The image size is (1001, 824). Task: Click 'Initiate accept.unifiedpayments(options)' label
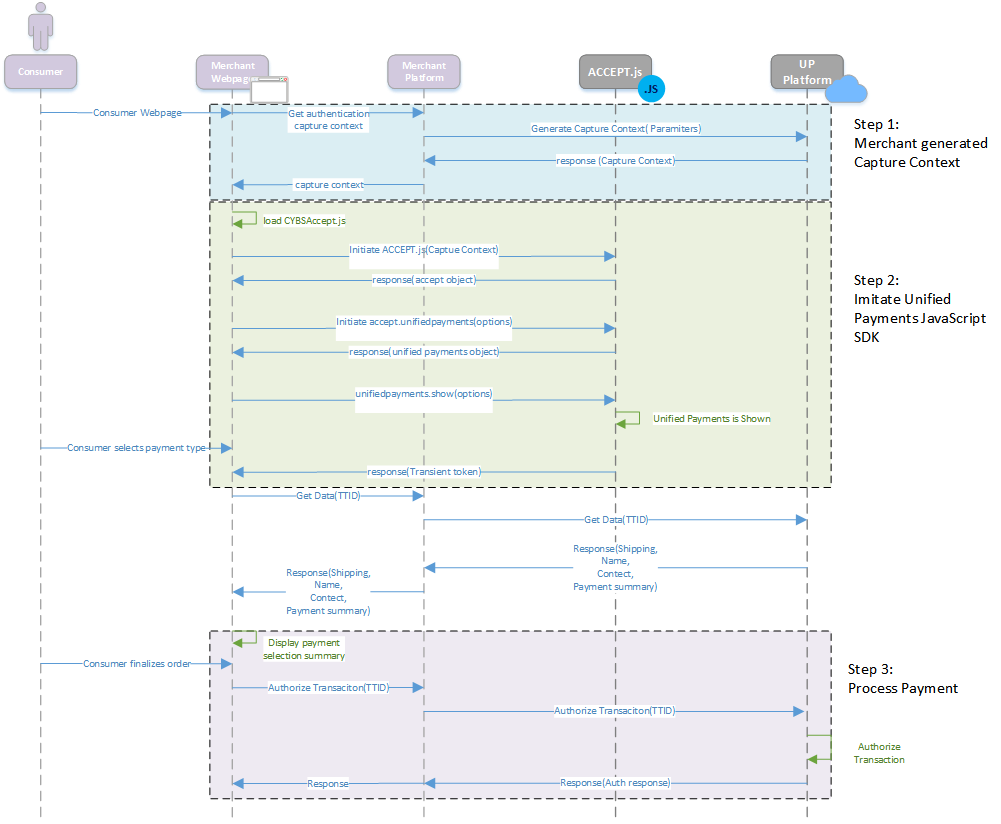424,322
